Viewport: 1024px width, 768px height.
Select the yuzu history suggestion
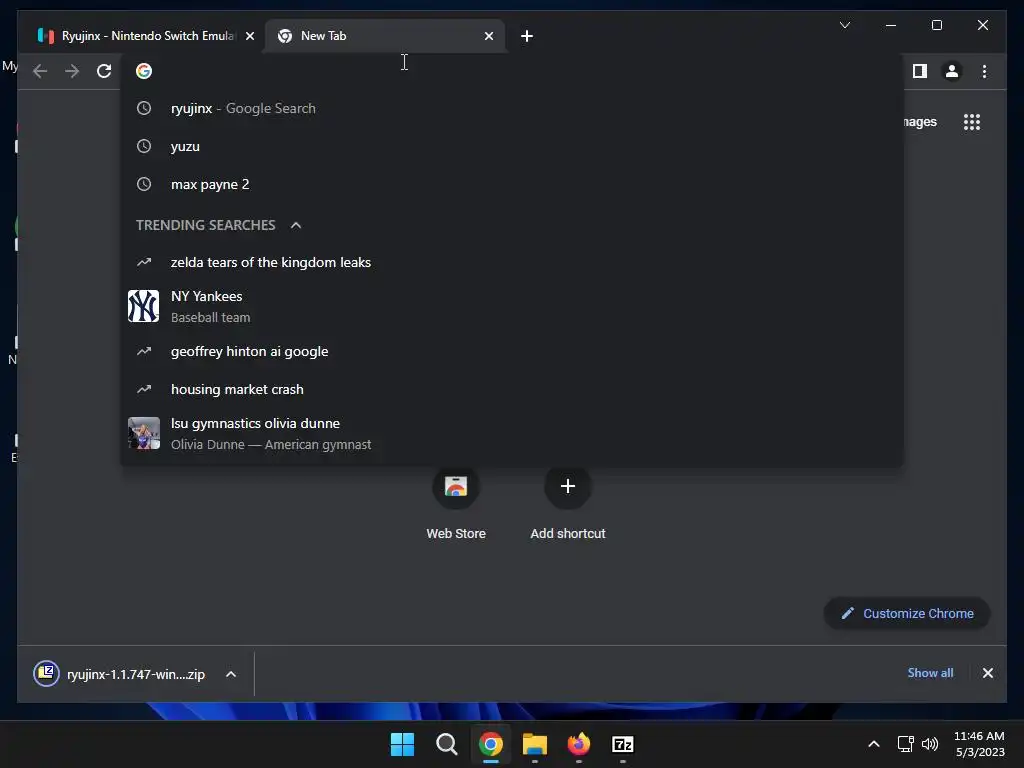pyautogui.click(x=512, y=146)
